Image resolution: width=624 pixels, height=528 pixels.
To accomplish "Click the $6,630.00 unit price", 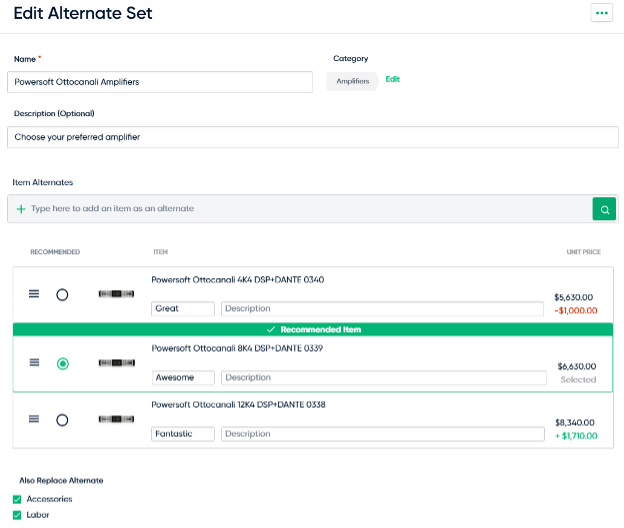I will pyautogui.click(x=577, y=366).
